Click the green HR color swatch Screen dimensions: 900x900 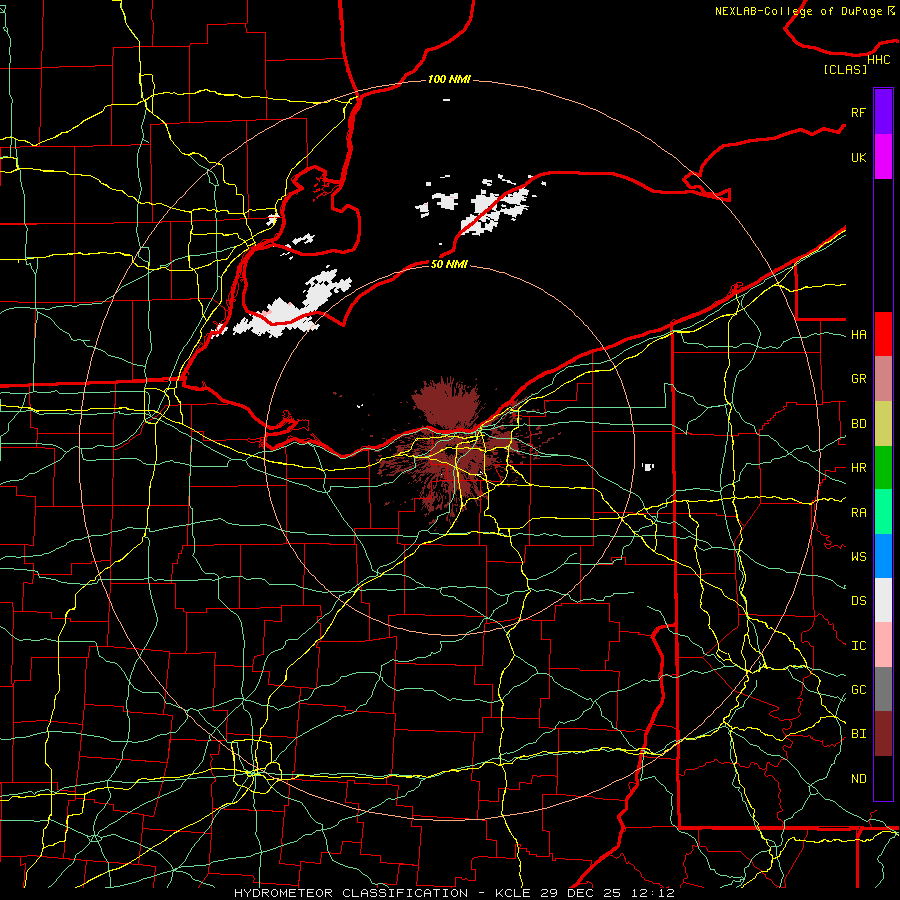(883, 468)
